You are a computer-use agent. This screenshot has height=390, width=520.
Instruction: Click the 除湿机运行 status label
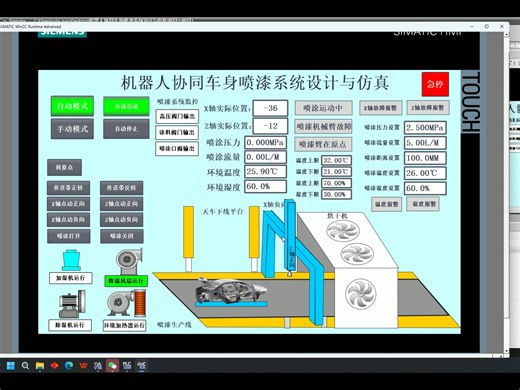coord(70,325)
